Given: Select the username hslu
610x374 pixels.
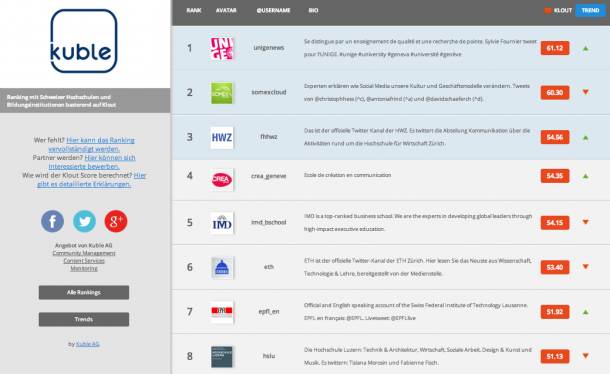Looking at the screenshot, I should (x=269, y=356).
